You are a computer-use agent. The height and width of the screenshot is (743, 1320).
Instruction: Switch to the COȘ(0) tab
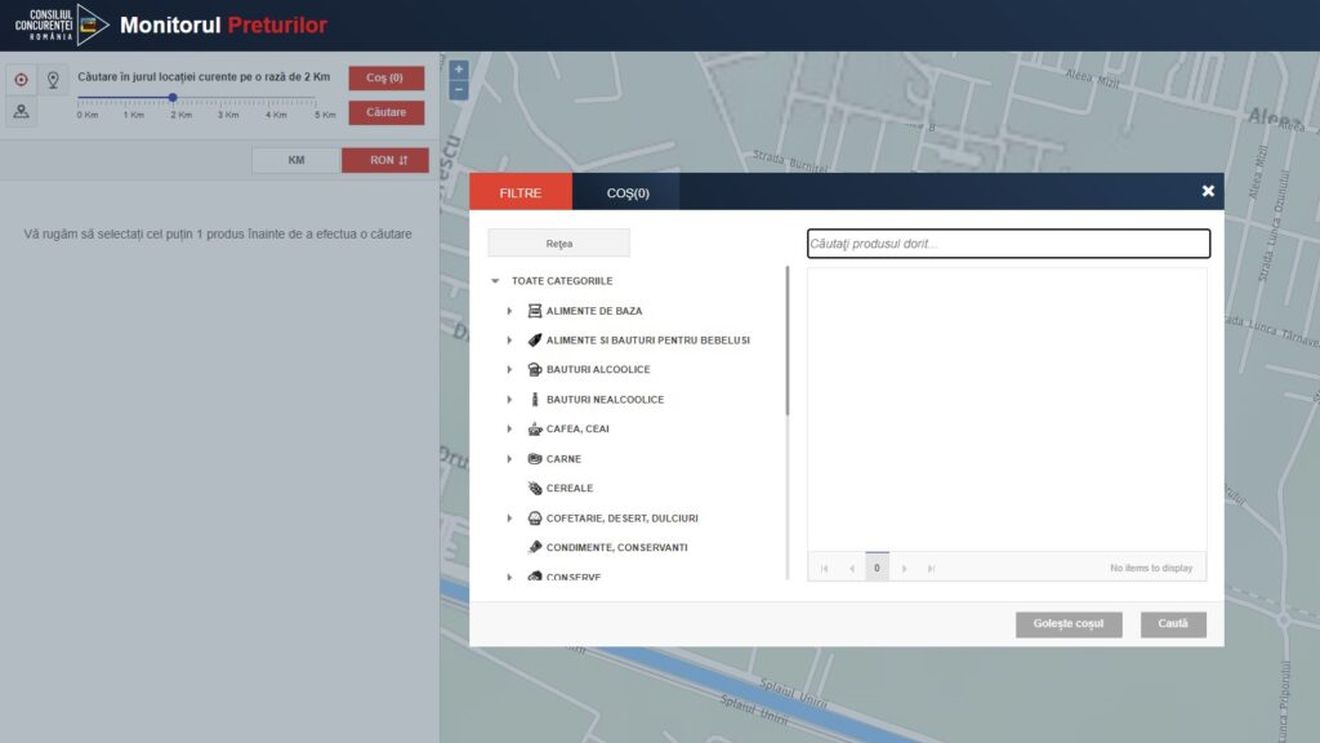626,191
